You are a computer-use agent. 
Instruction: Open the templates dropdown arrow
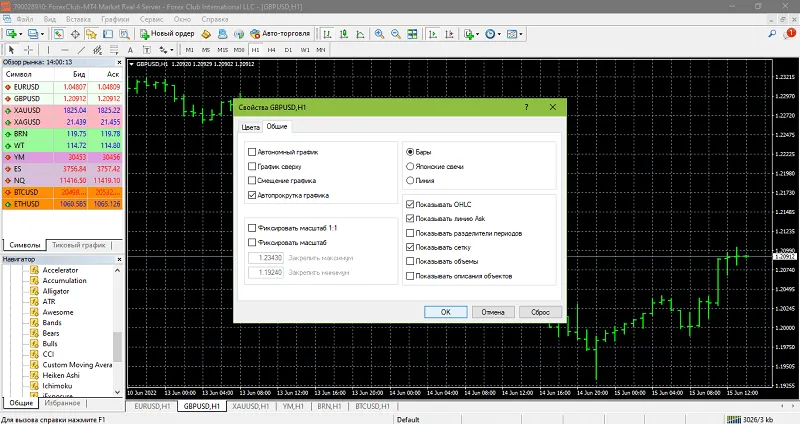pyautogui.click(x=520, y=34)
